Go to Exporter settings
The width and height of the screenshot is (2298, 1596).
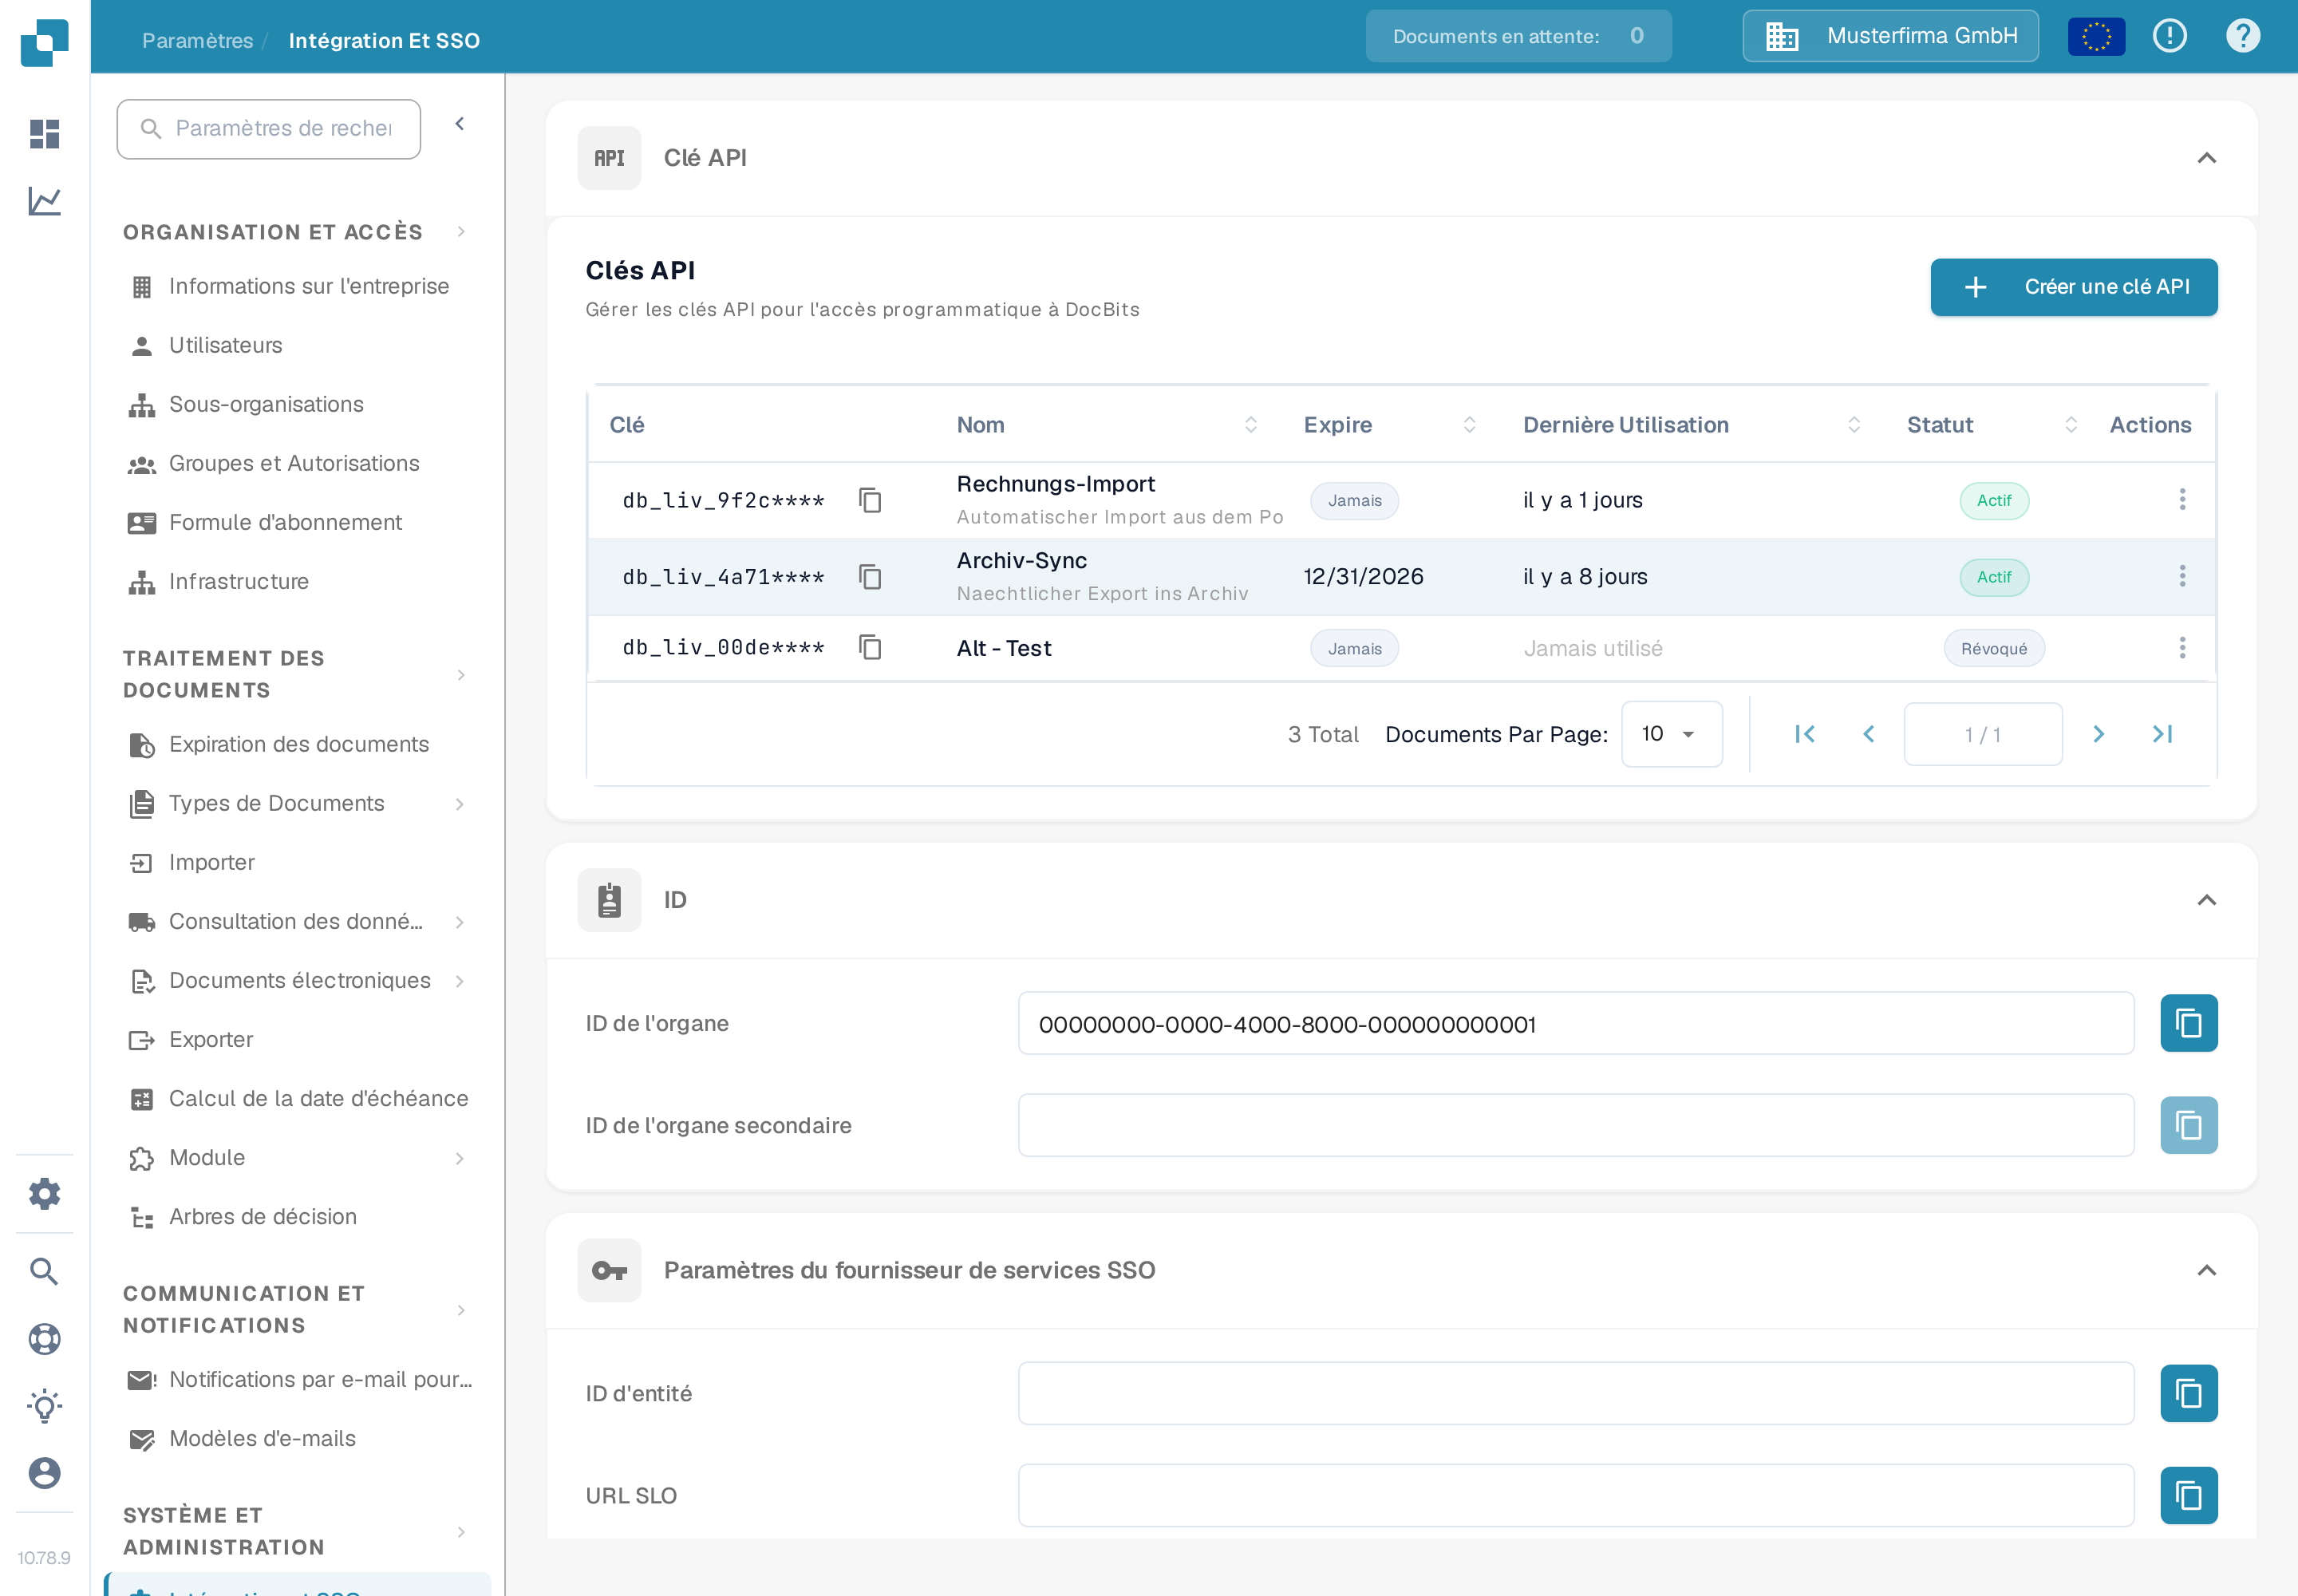211,1040
